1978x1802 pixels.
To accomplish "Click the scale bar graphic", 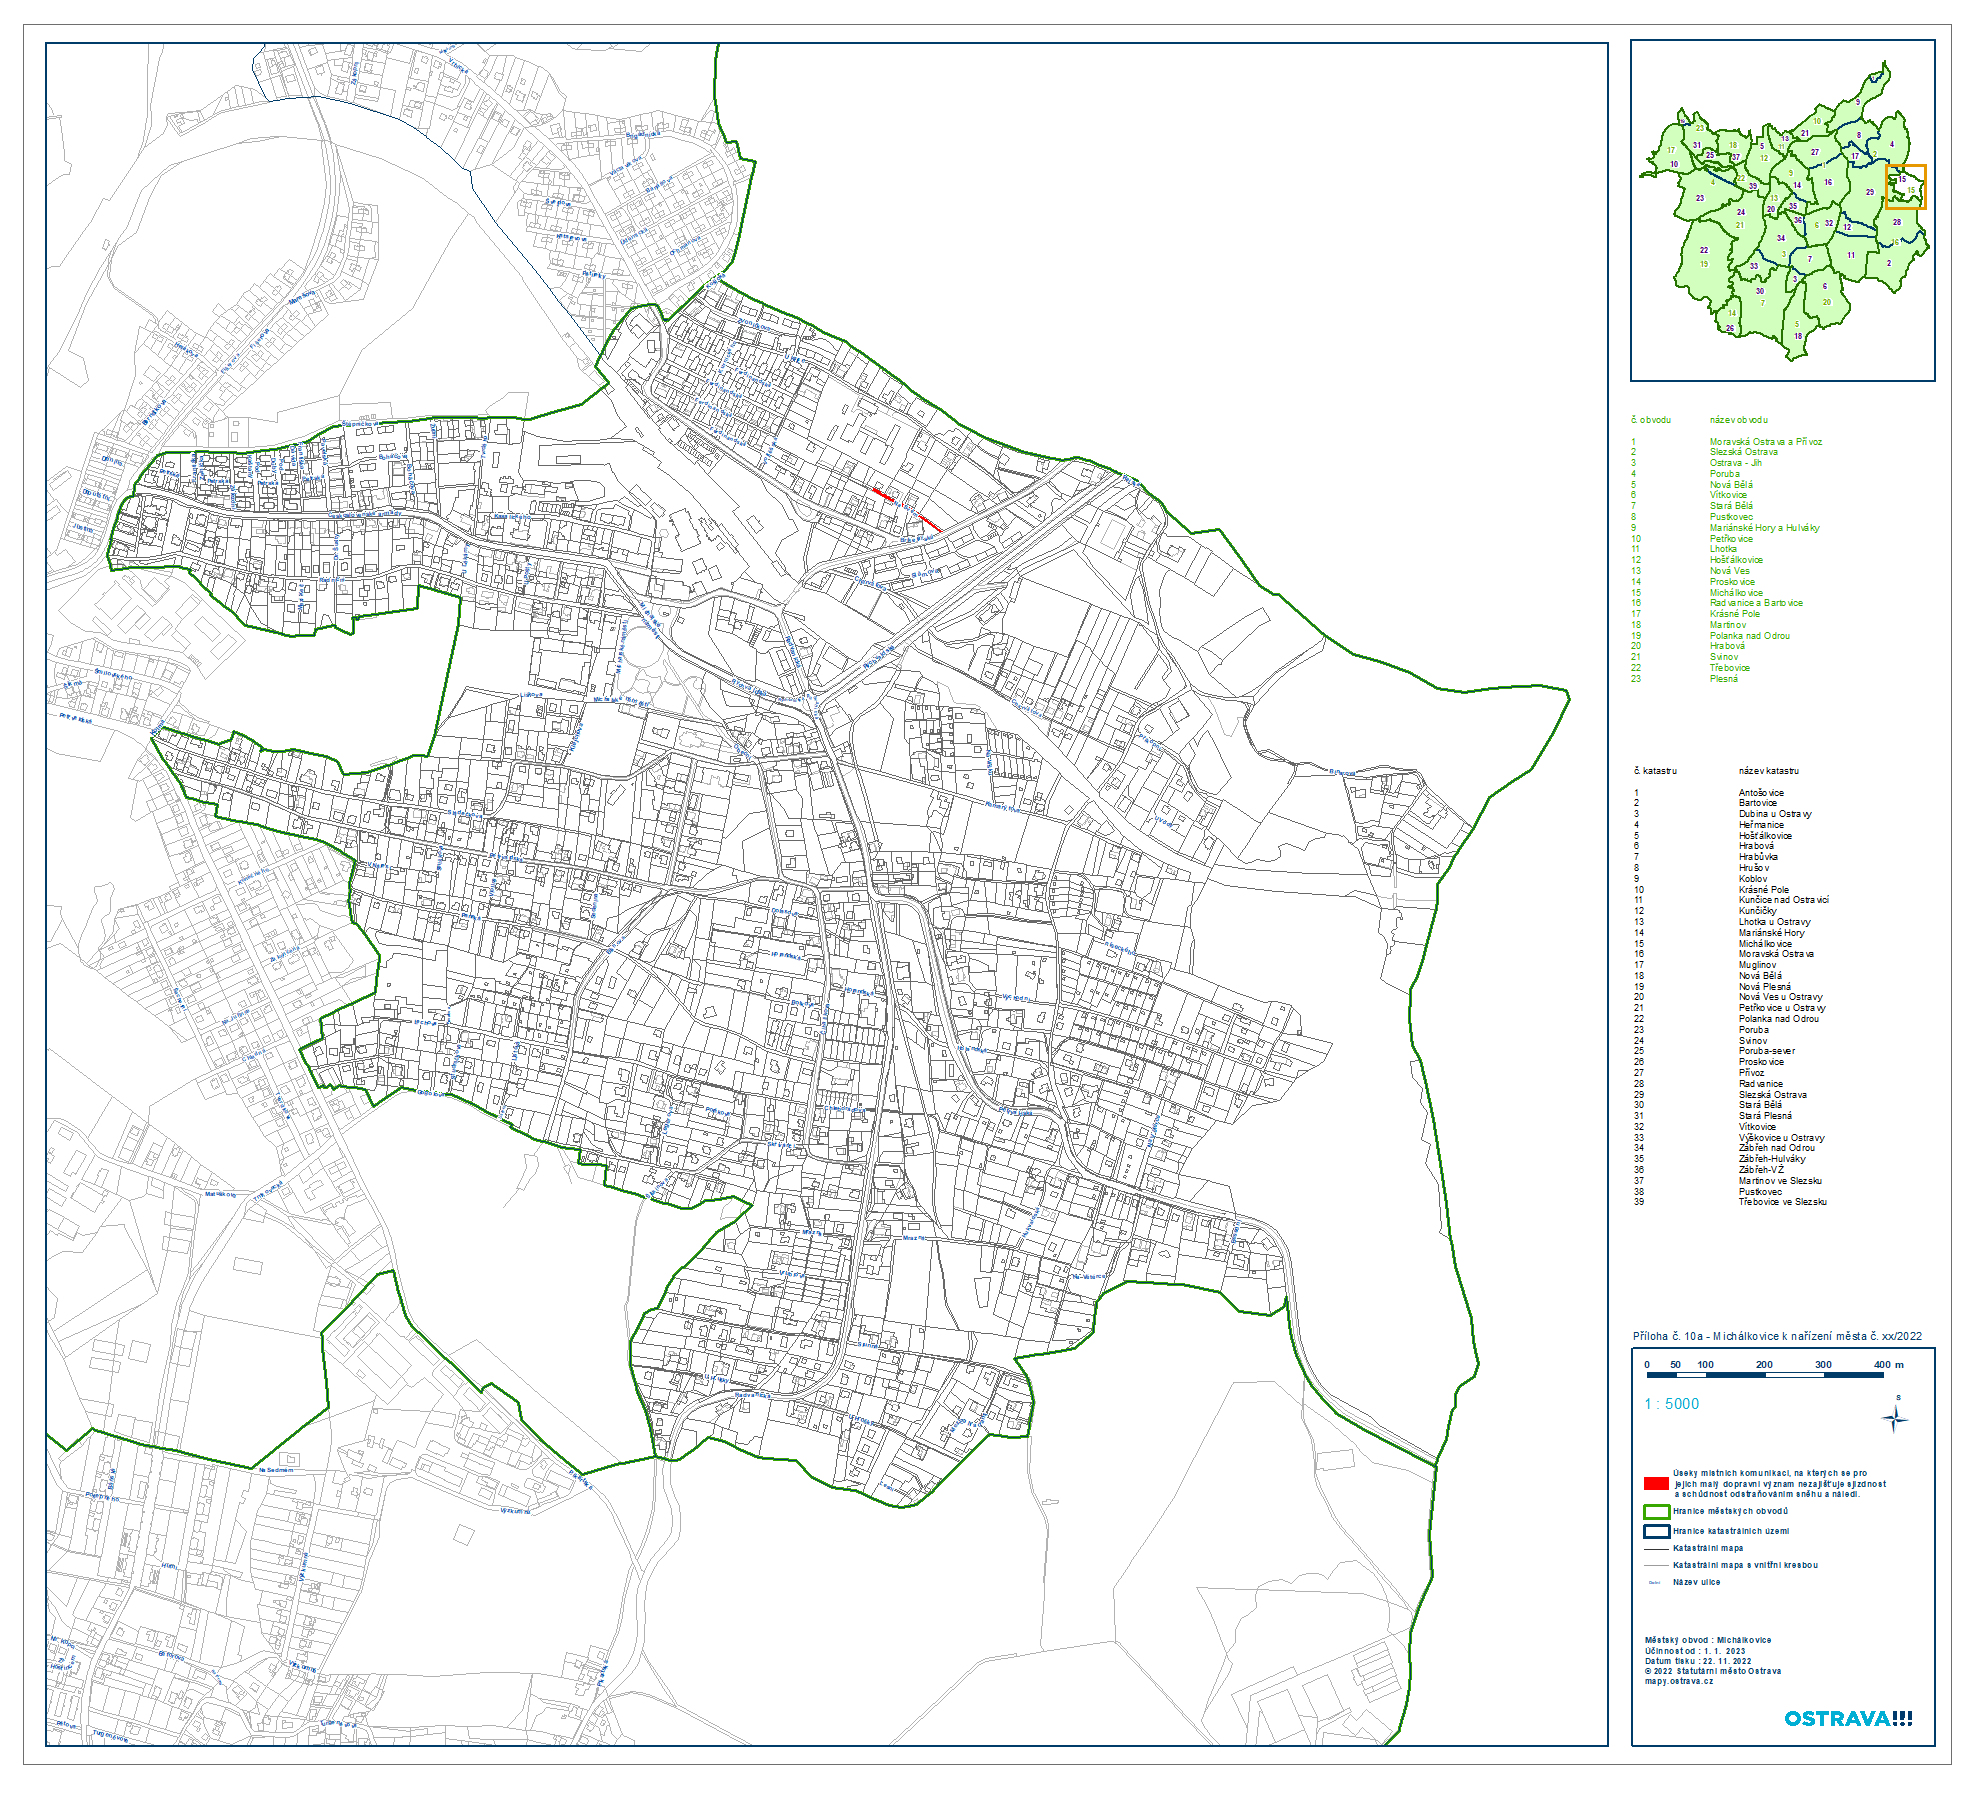I will click(1765, 1375).
